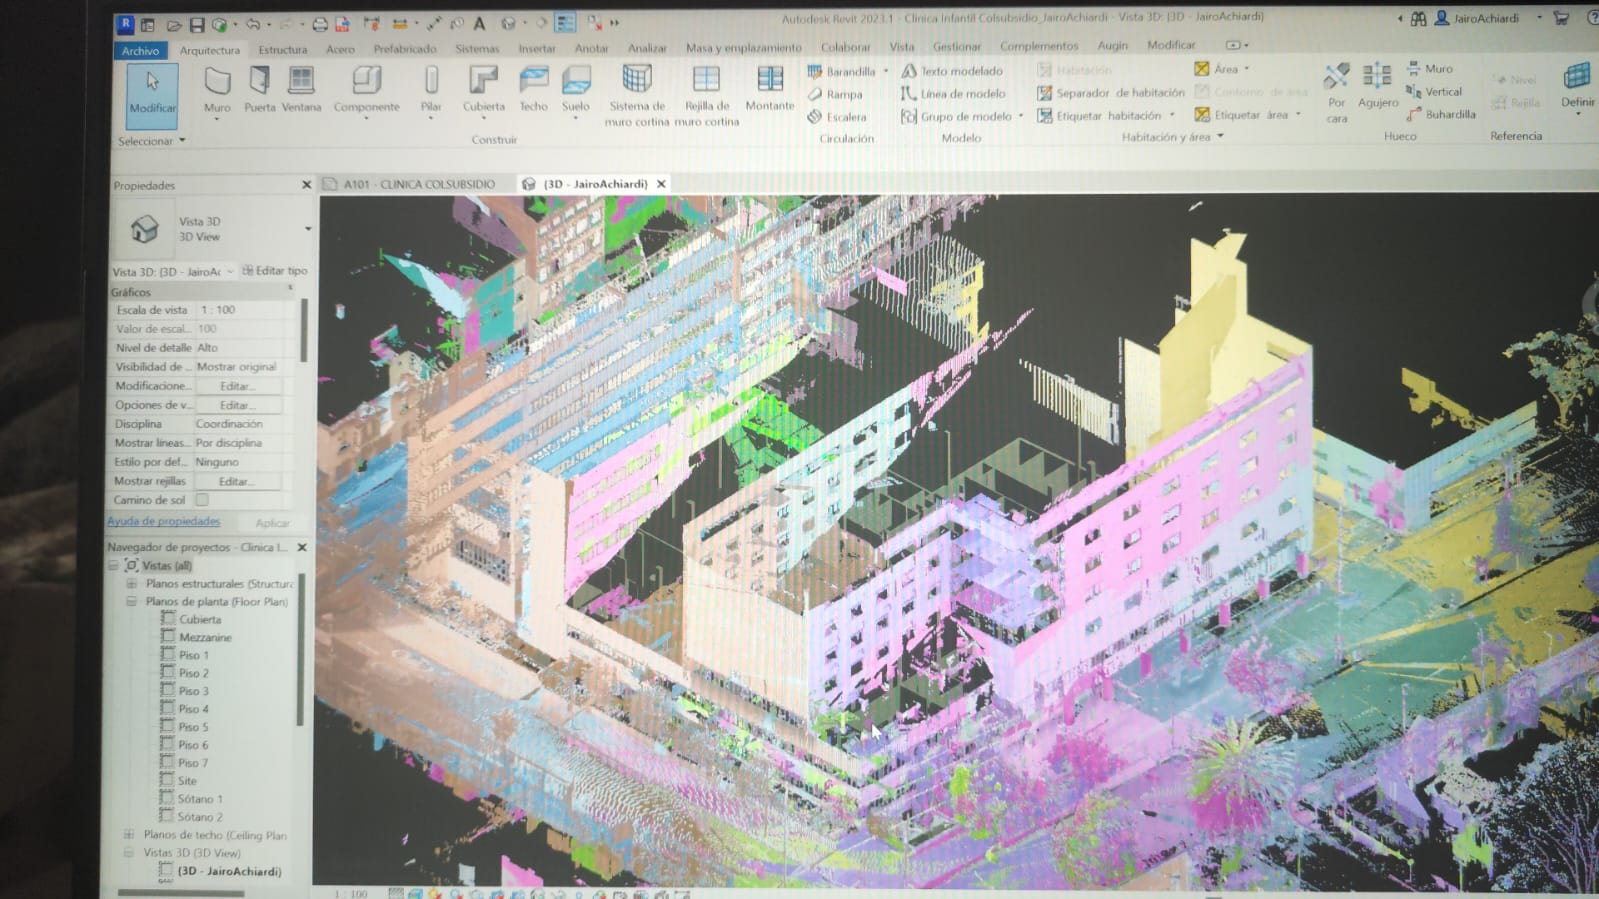
Task: Collapse the Vistas (all) tree node
Action: pos(114,566)
